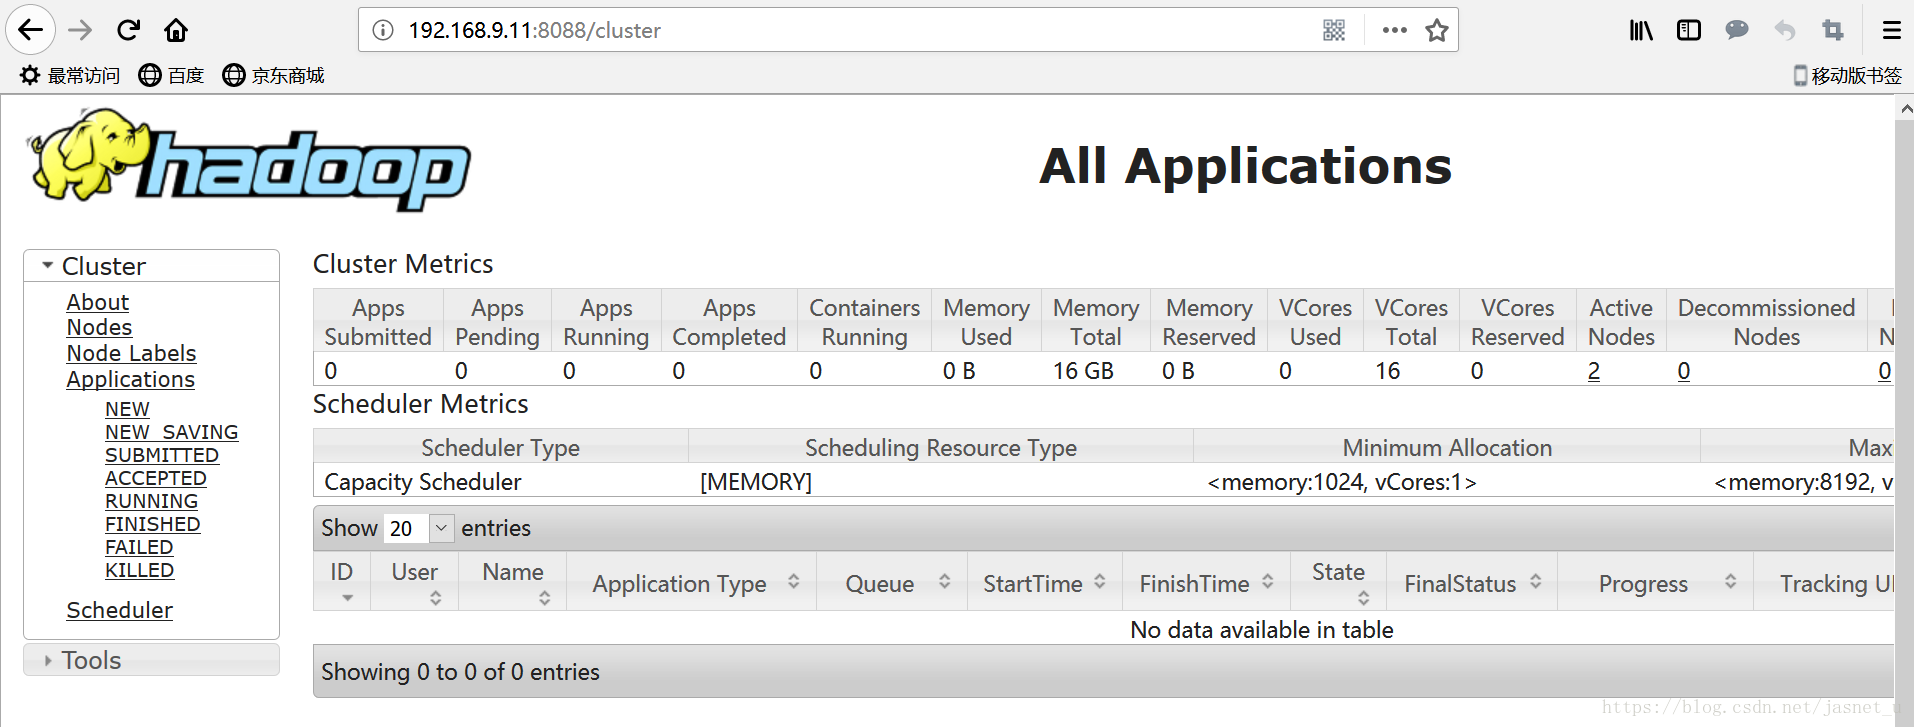The image size is (1914, 727).
Task: Collapse the Cluster section in sidebar
Action: pyautogui.click(x=48, y=266)
